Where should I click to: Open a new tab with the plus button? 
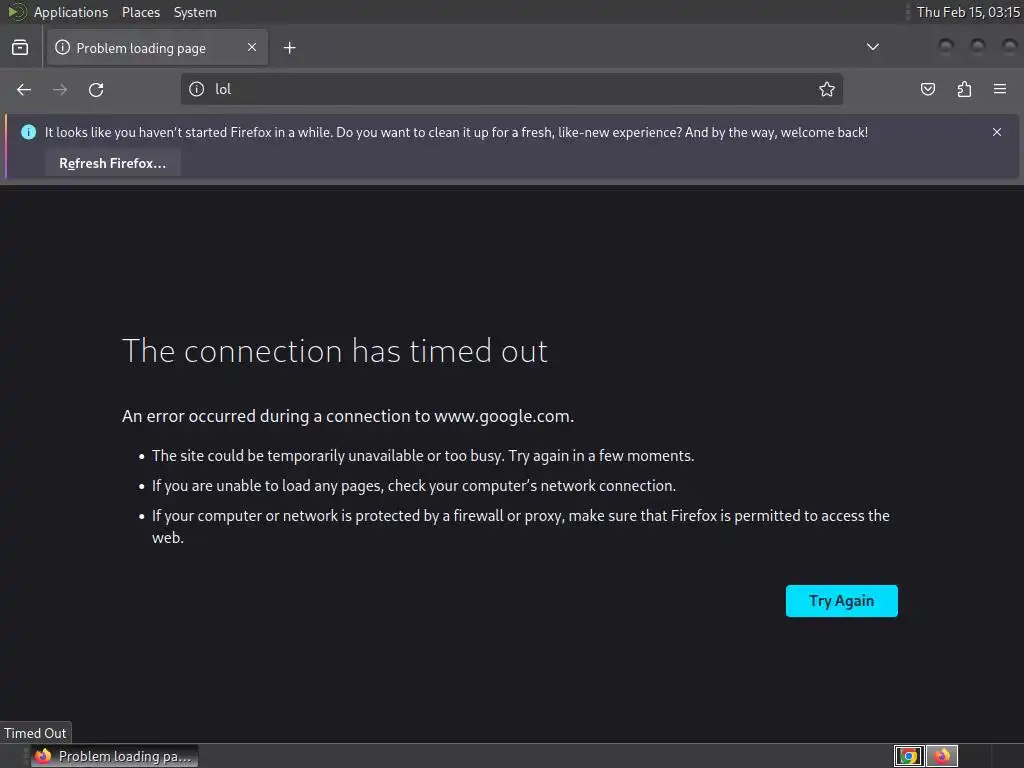(x=290, y=48)
